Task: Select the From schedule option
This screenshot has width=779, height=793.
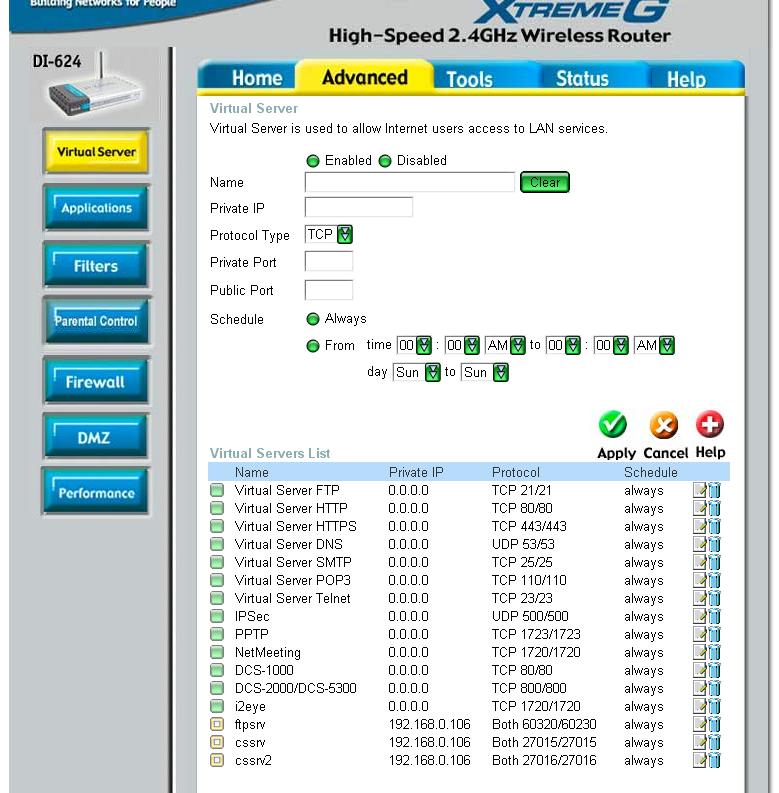Action: click(x=313, y=346)
